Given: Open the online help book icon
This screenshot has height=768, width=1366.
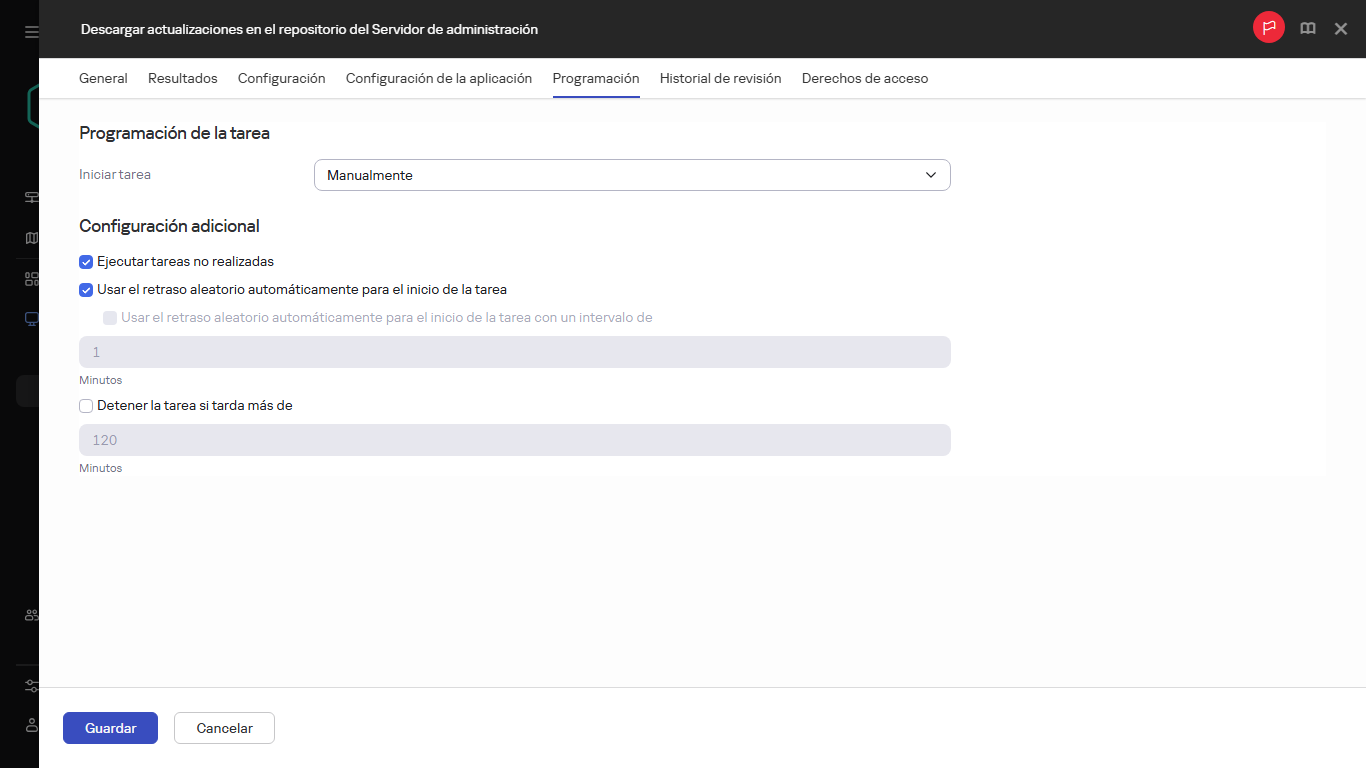Looking at the screenshot, I should pyautogui.click(x=1307, y=28).
